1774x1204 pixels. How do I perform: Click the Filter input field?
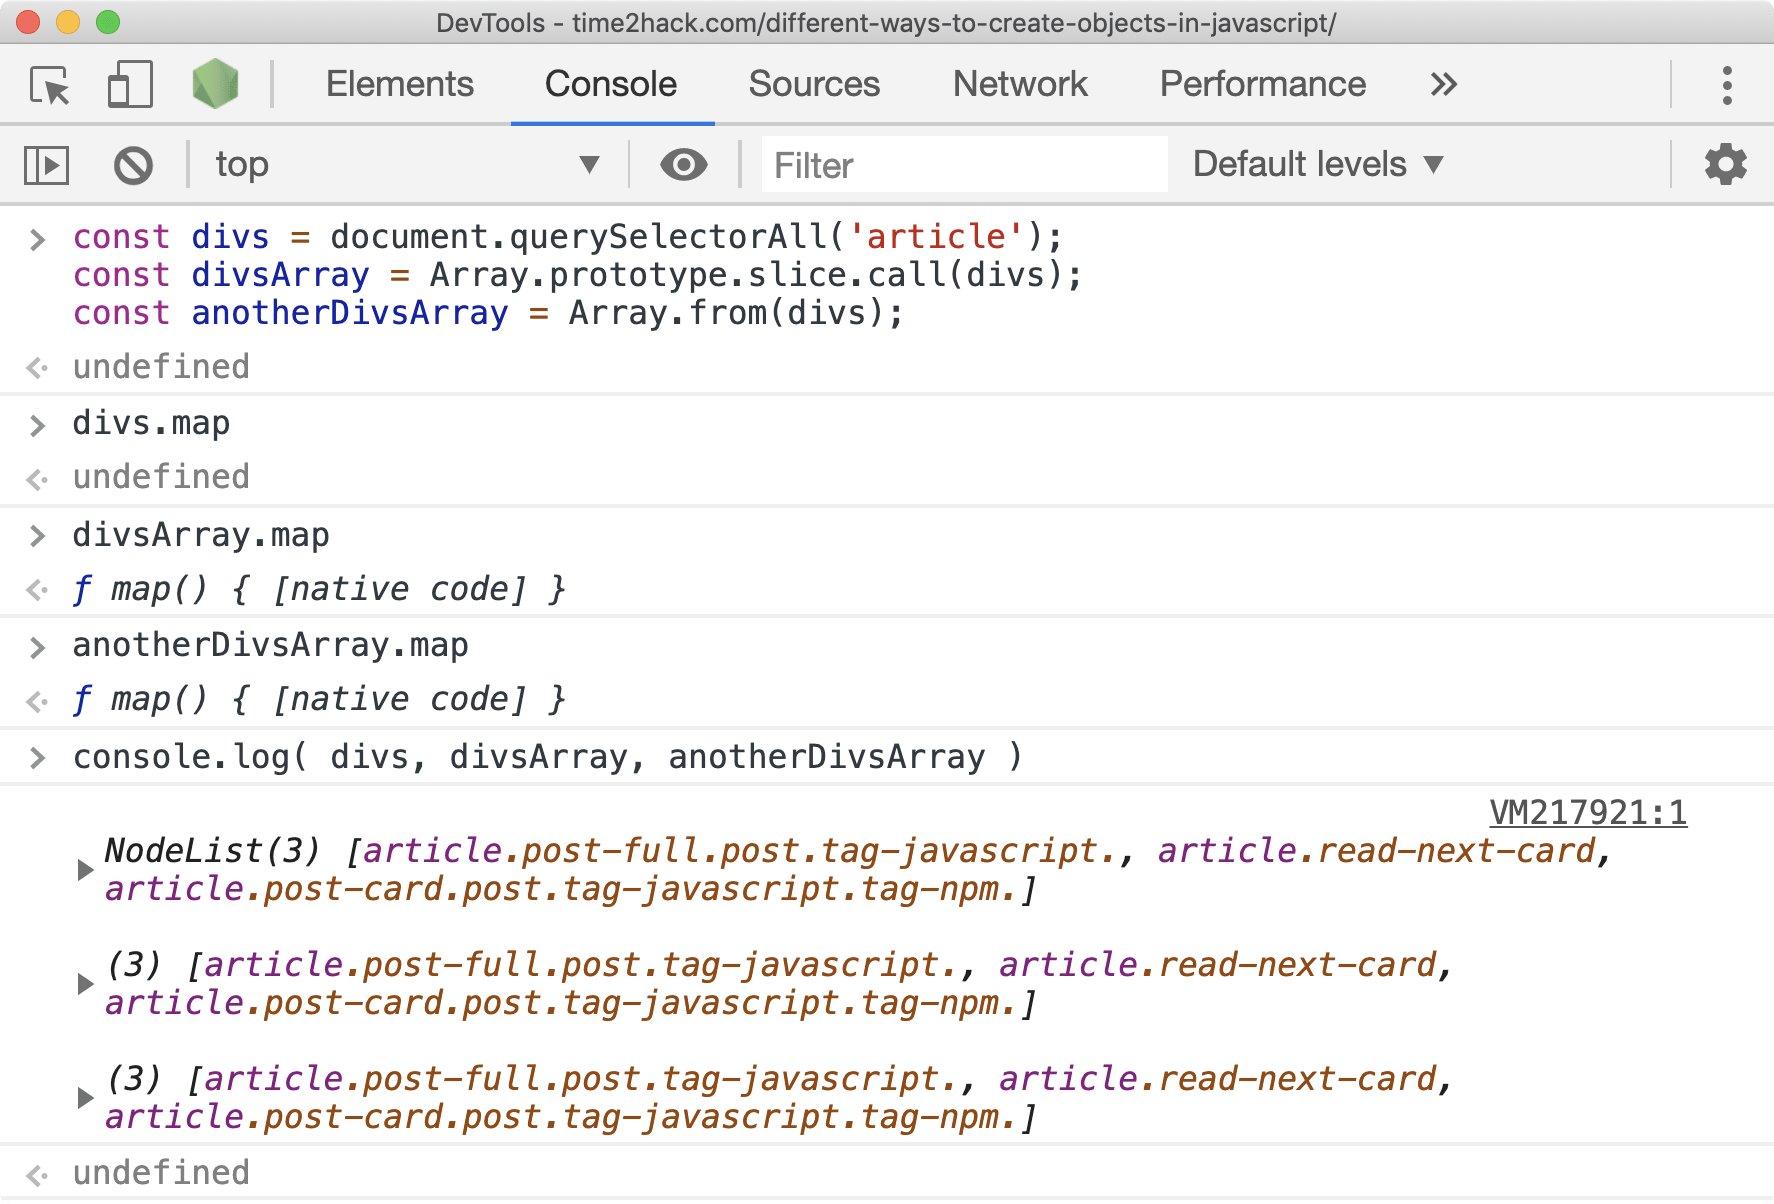click(964, 165)
